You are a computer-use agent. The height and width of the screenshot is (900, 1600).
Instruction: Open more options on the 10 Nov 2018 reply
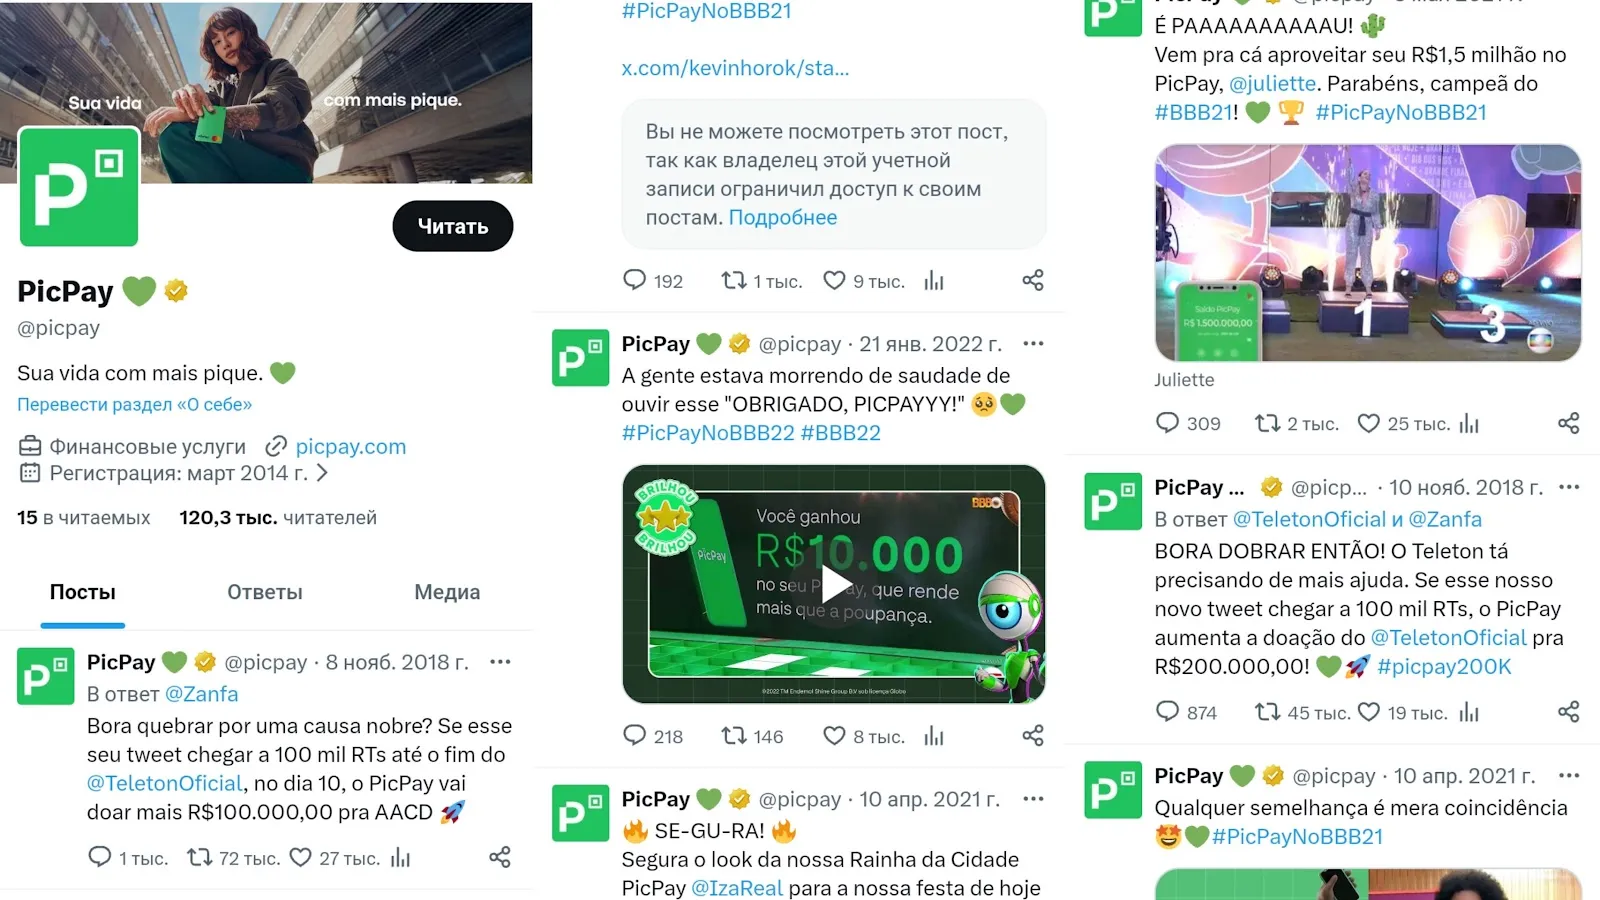(1568, 487)
